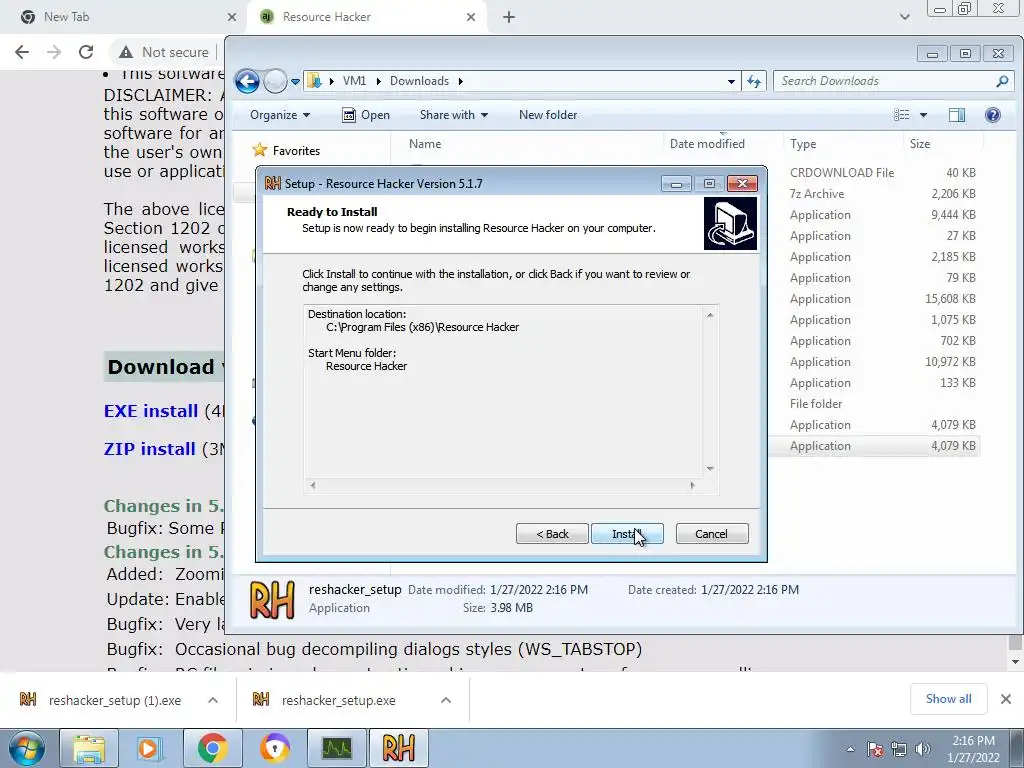Click Resource Hacker RH taskbar icon
Image resolution: width=1024 pixels, height=768 pixels.
point(399,748)
